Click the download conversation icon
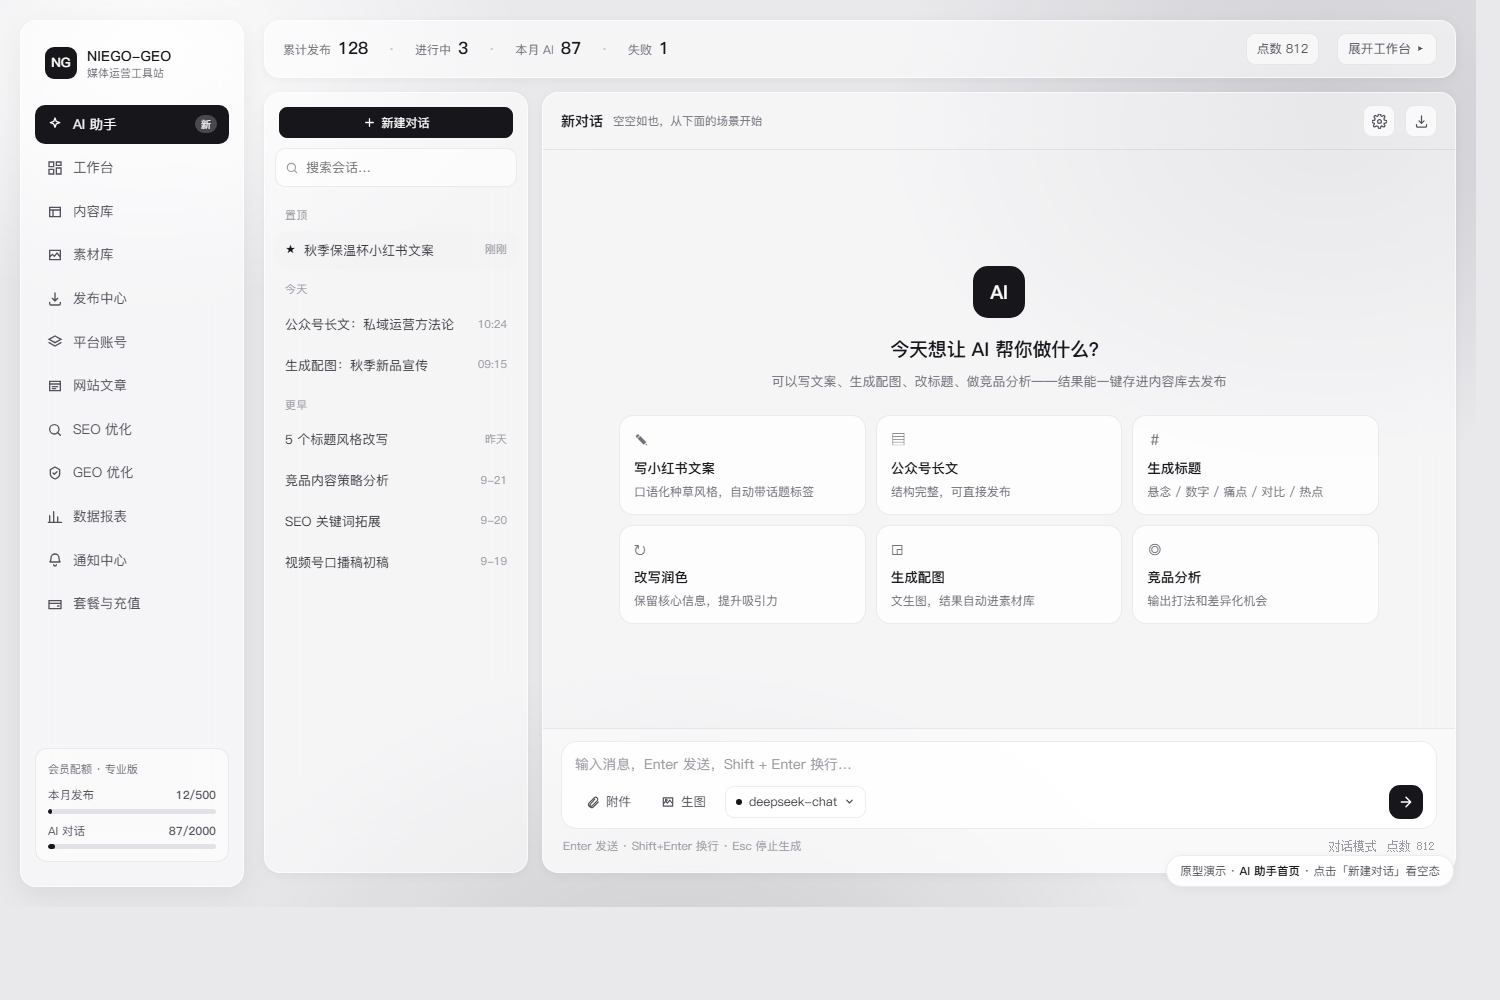1500x1000 pixels. [x=1421, y=121]
